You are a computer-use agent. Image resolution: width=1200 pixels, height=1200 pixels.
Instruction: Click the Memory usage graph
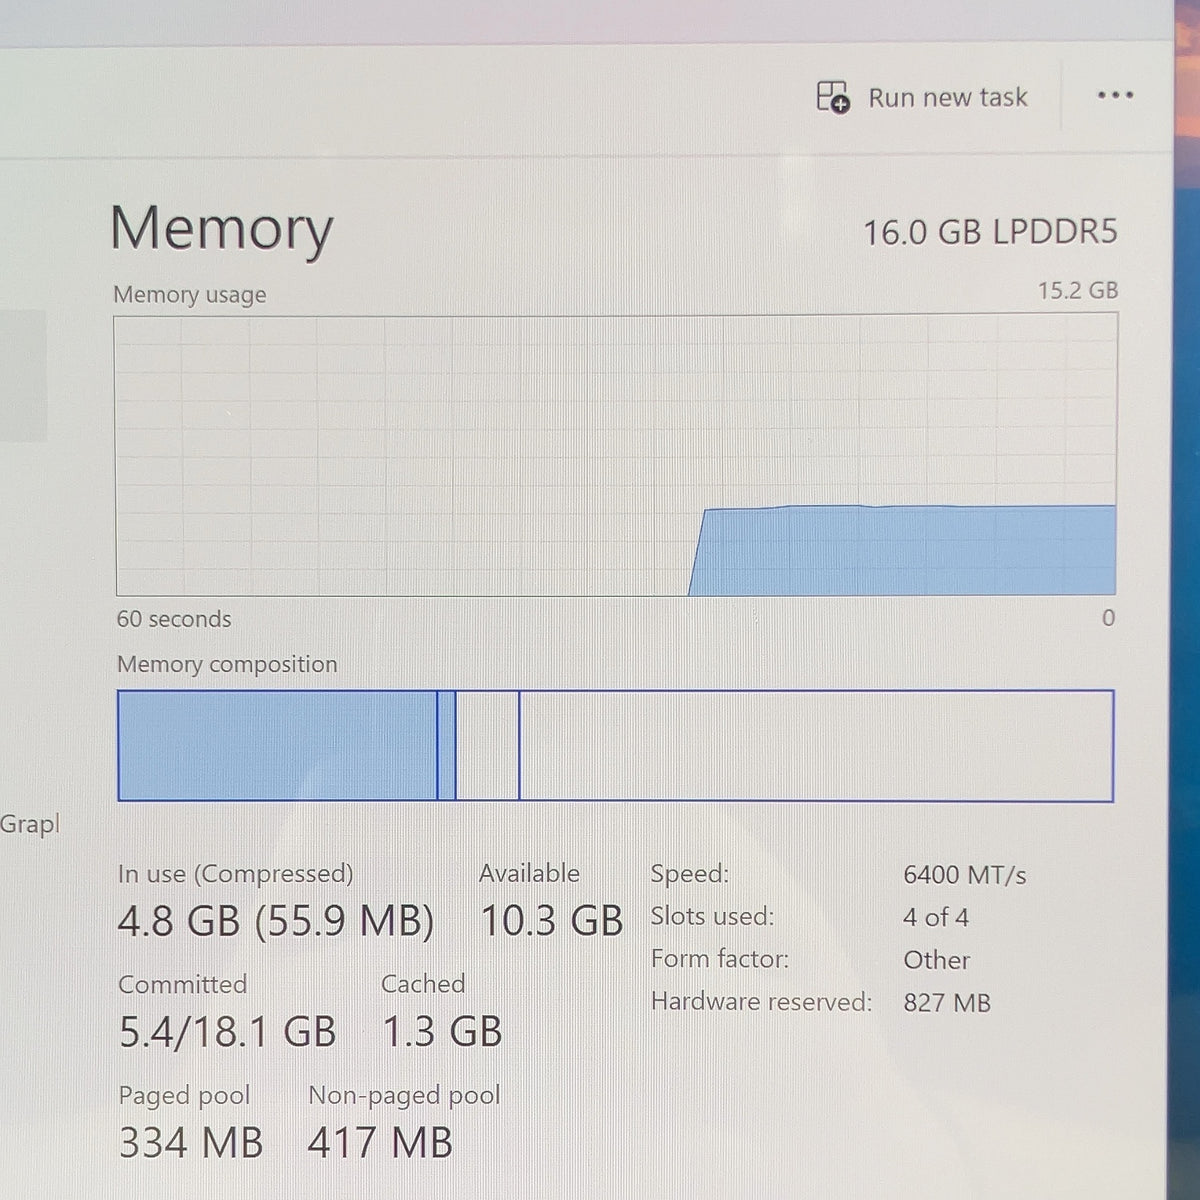pos(616,456)
